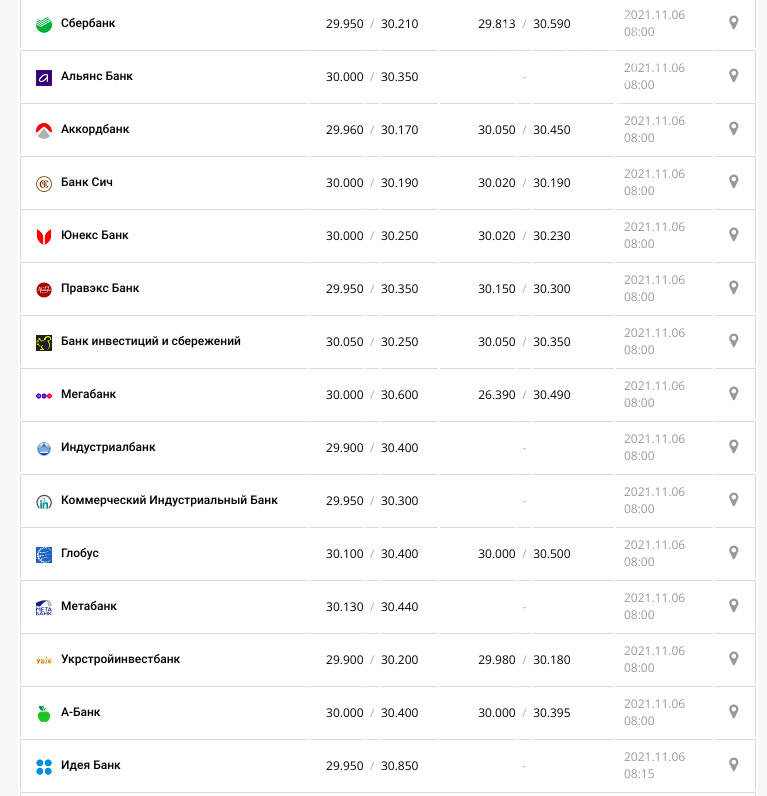Open map pin for Альянс Банк

pos(733,76)
